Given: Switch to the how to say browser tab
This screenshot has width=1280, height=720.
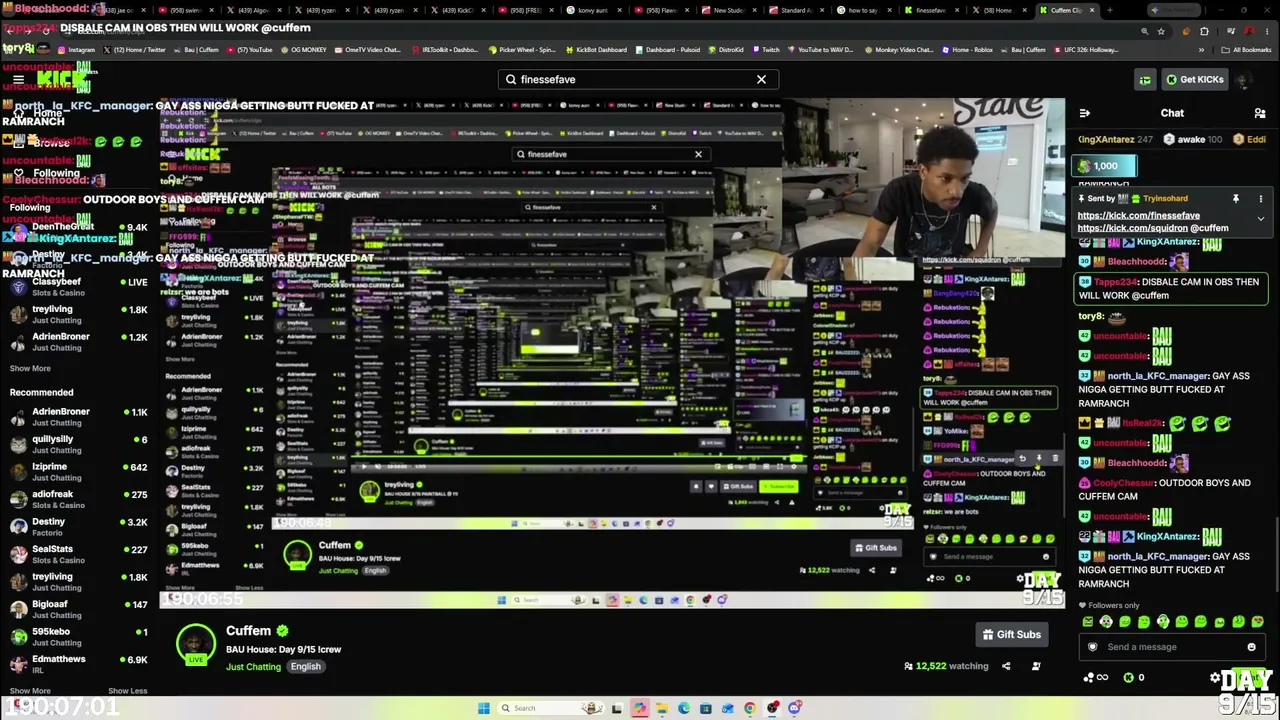Looking at the screenshot, I should tap(863, 10).
